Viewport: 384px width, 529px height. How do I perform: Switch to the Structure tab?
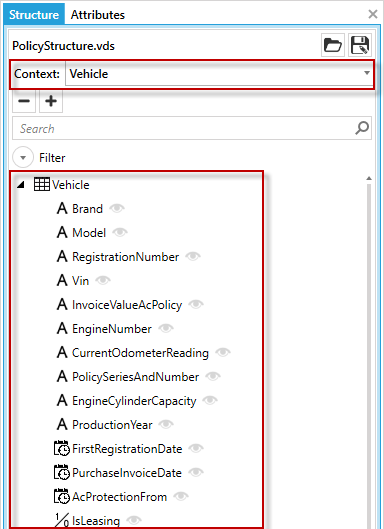pyautogui.click(x=34, y=15)
